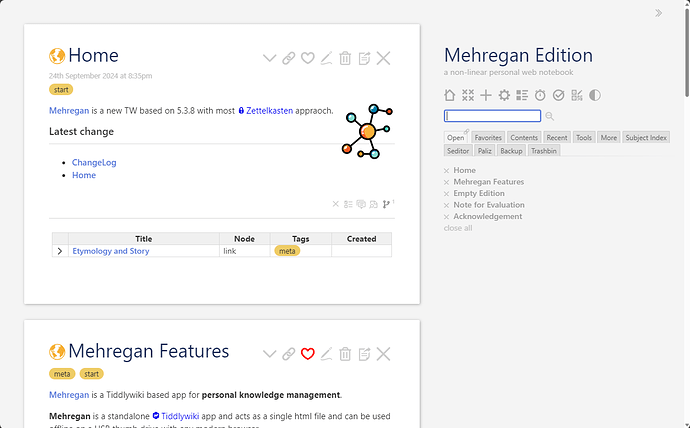The image size is (690, 428).
Task: Open the Etymology and Story link
Action: click(x=111, y=251)
